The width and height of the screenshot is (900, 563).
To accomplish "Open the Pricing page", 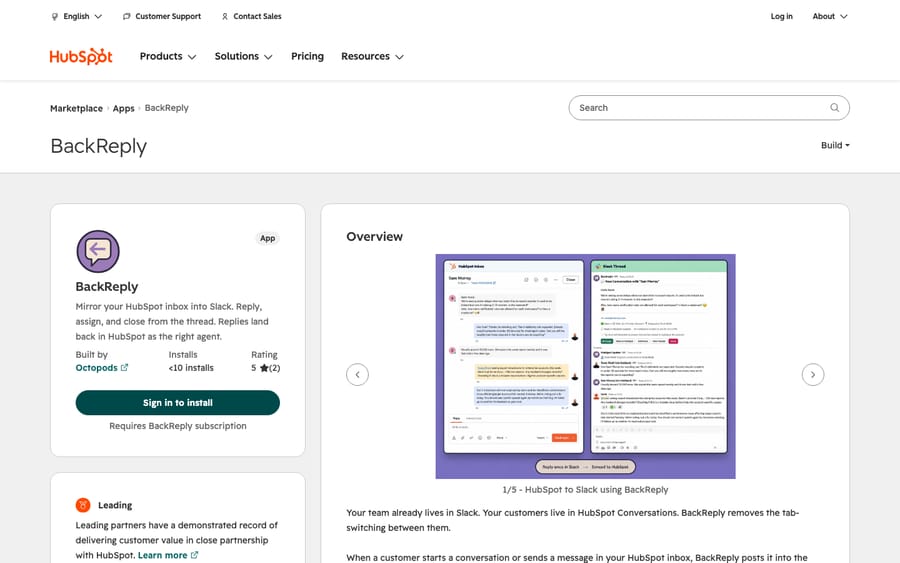I will (x=307, y=56).
